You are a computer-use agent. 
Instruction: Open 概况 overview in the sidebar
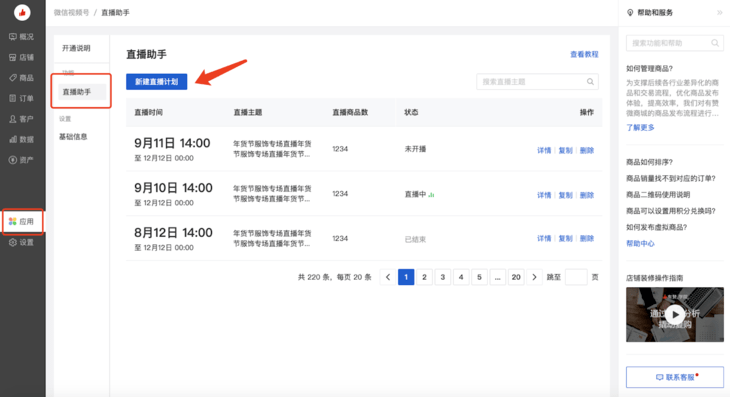pyautogui.click(x=21, y=37)
